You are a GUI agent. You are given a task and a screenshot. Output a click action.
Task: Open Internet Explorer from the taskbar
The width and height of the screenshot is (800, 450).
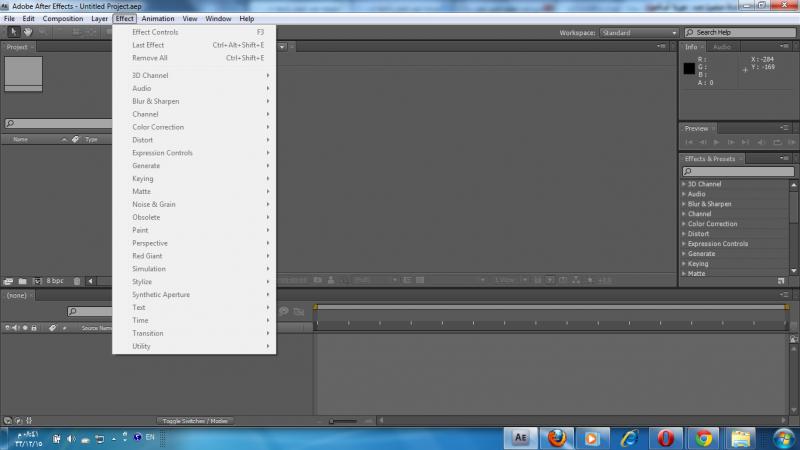[629, 438]
